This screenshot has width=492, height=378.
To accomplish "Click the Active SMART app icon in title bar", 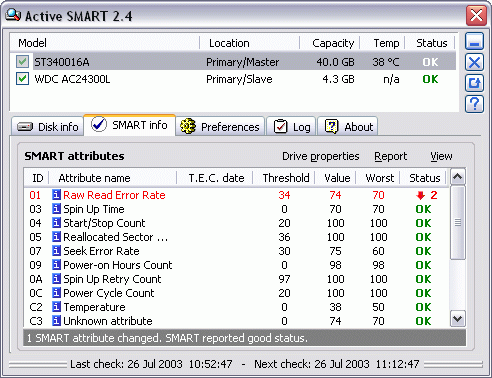I will coord(13,15).
